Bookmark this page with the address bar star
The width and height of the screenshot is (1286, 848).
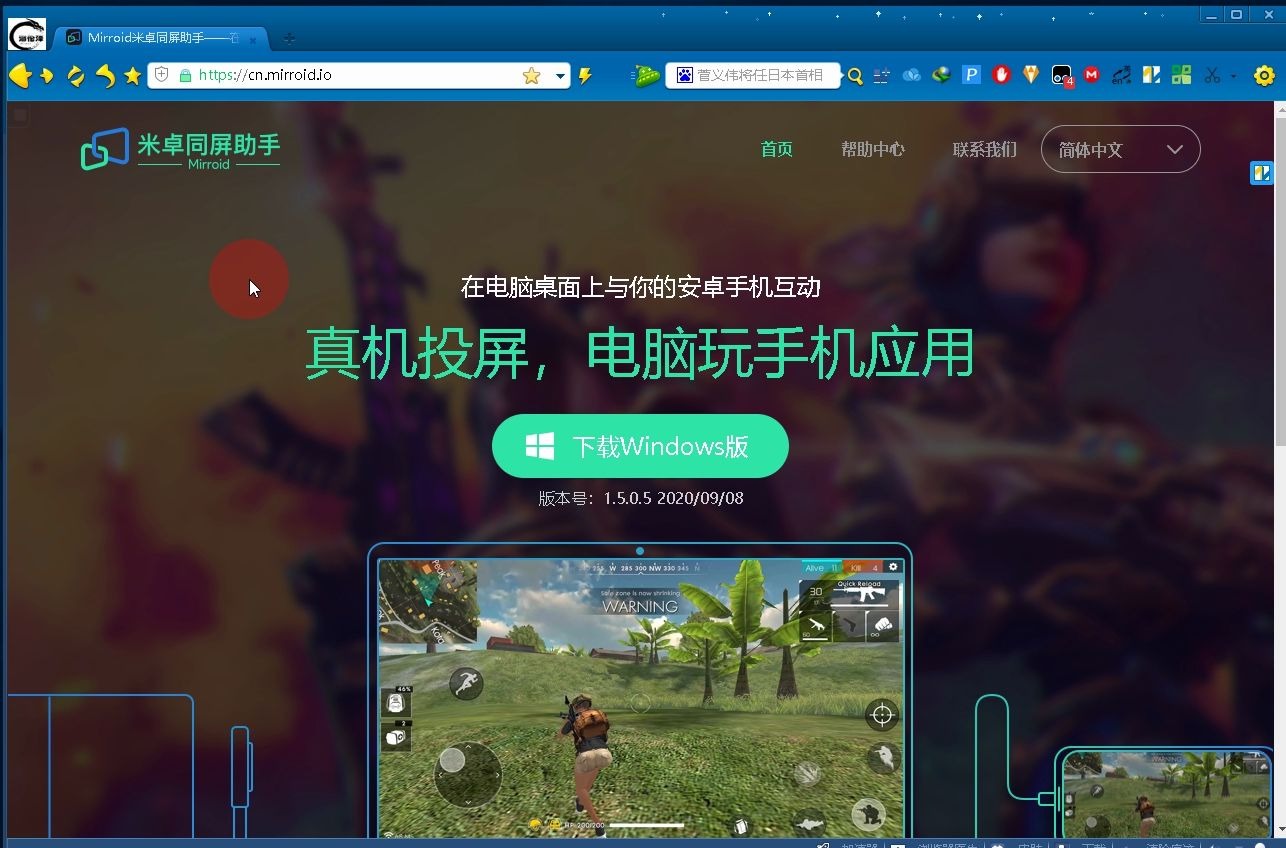(532, 75)
